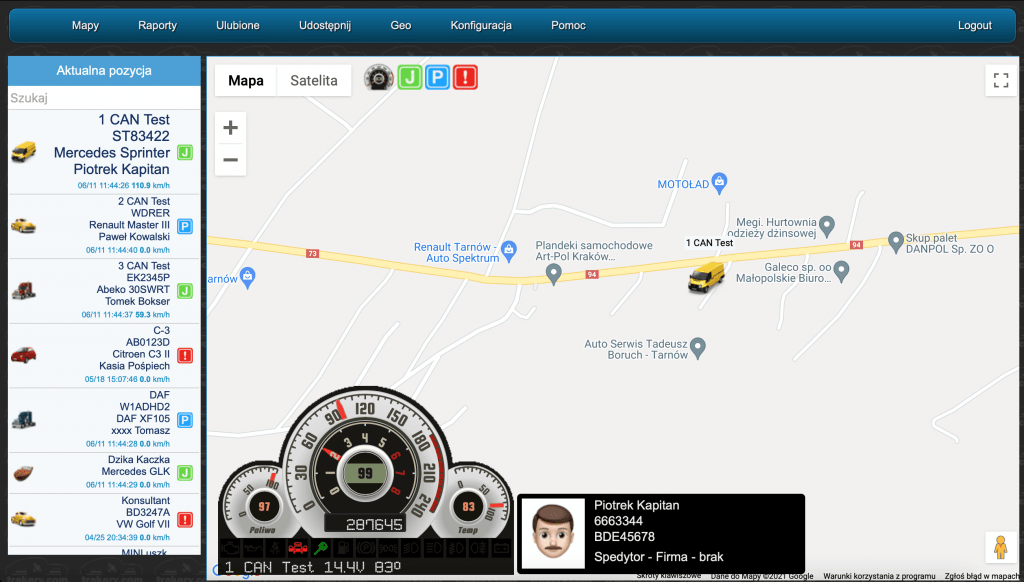Click green J status badge of 3 CAN Test

pyautogui.click(x=185, y=291)
